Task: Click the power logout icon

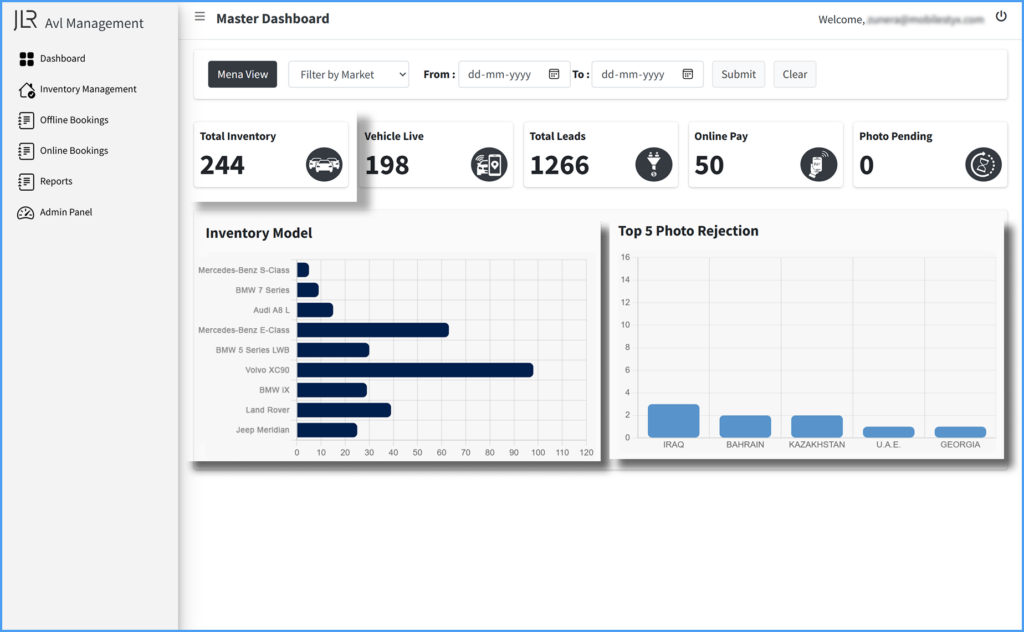Action: coord(1001,17)
